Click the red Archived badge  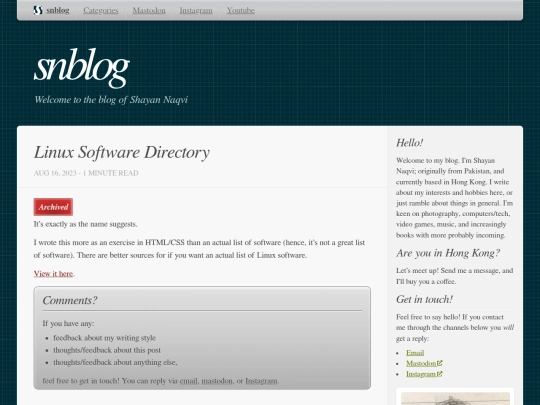click(x=53, y=207)
